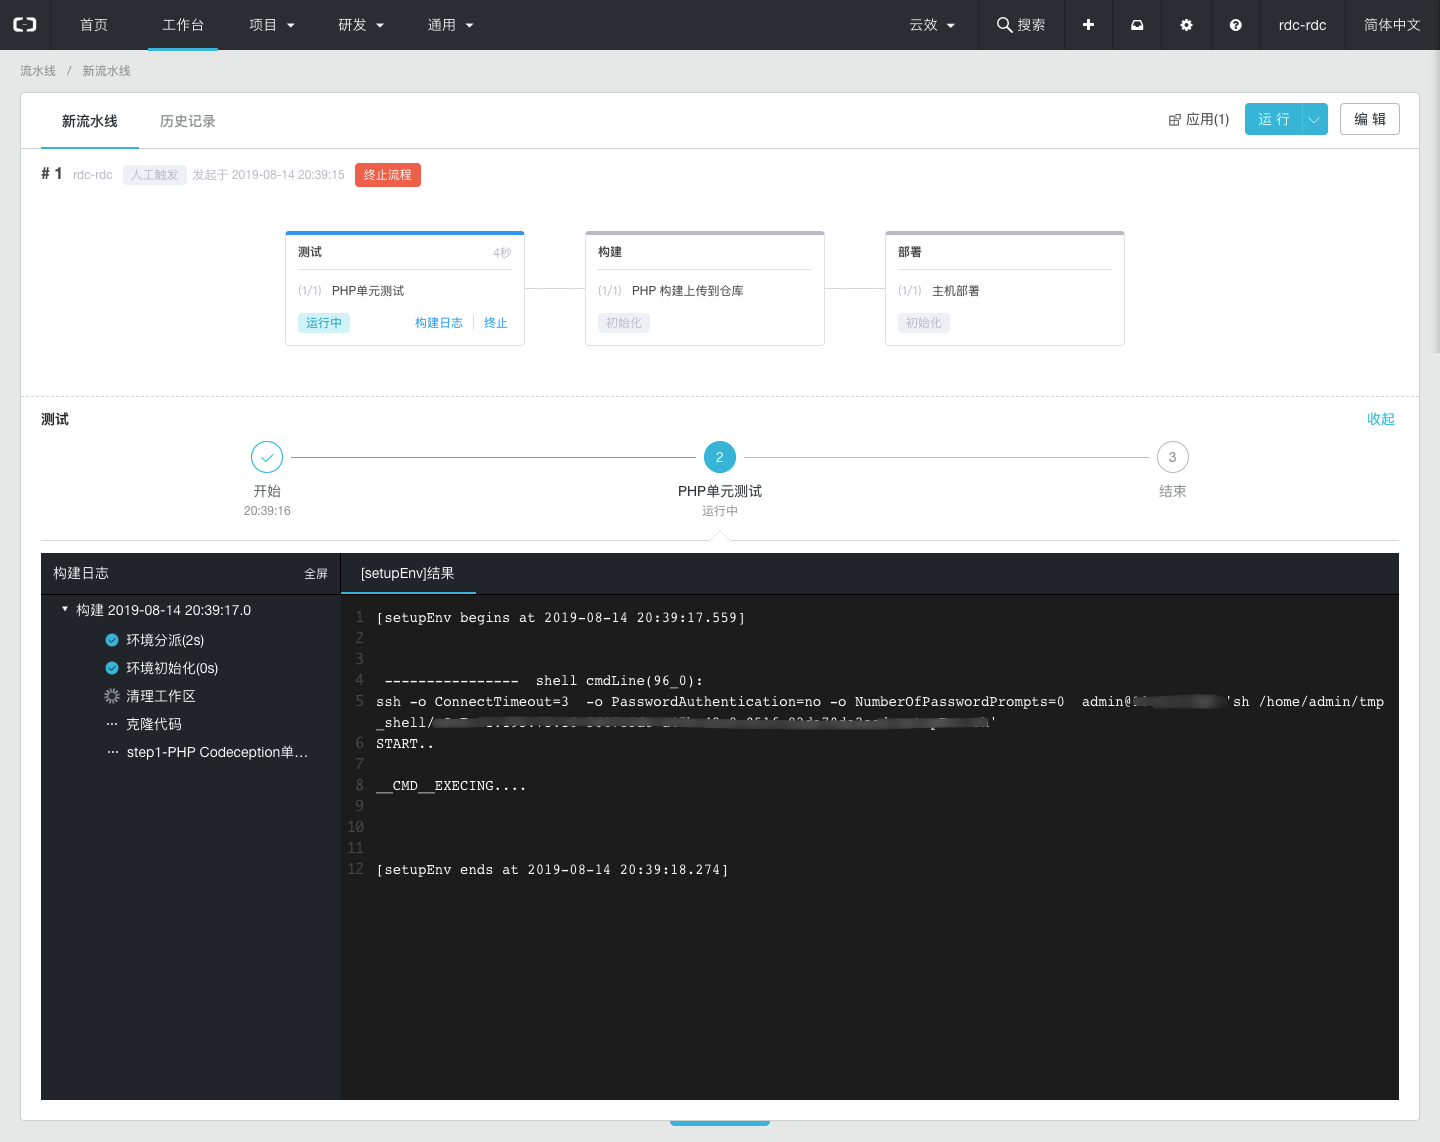This screenshot has width=1440, height=1142.
Task: Click 环境分派(2s) completed check icon
Action: [x=112, y=640]
